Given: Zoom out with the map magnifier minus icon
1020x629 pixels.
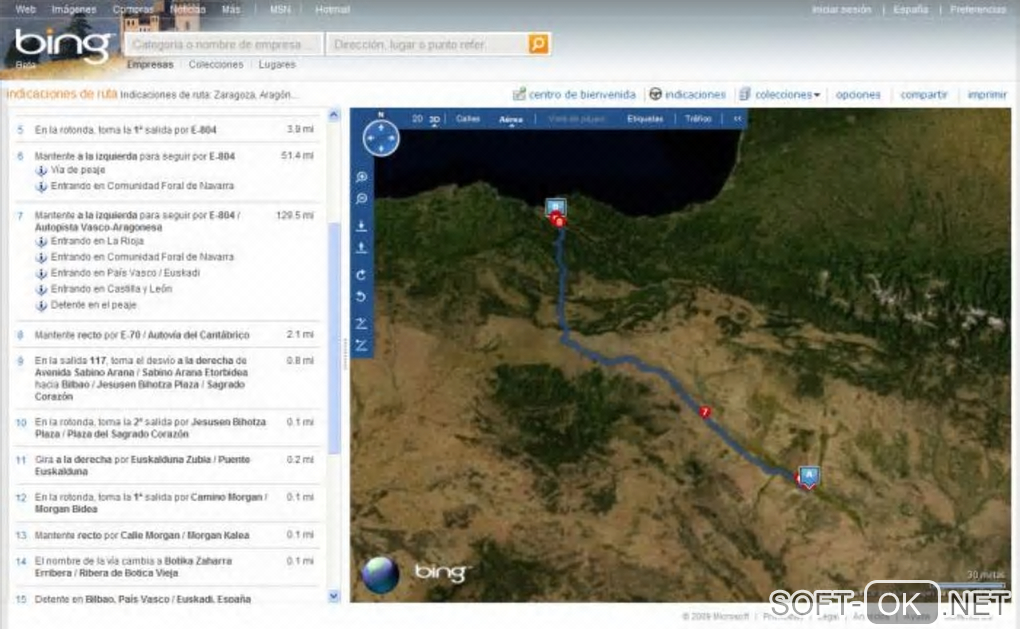Looking at the screenshot, I should tap(362, 199).
